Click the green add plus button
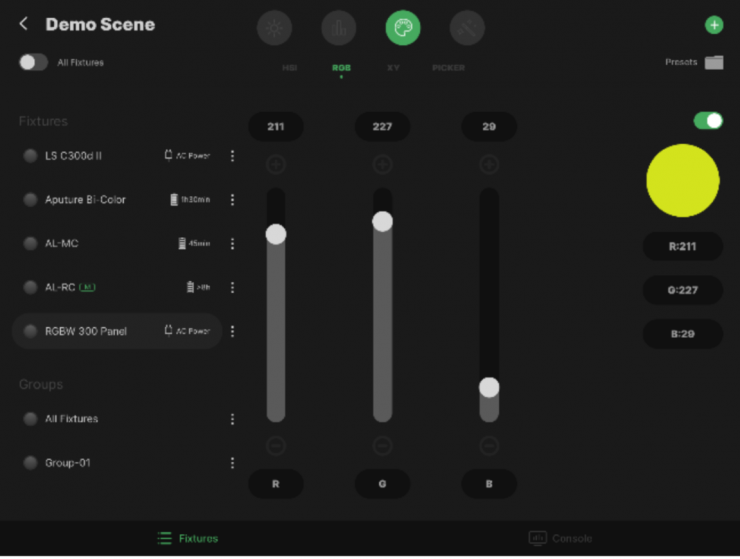 [714, 25]
